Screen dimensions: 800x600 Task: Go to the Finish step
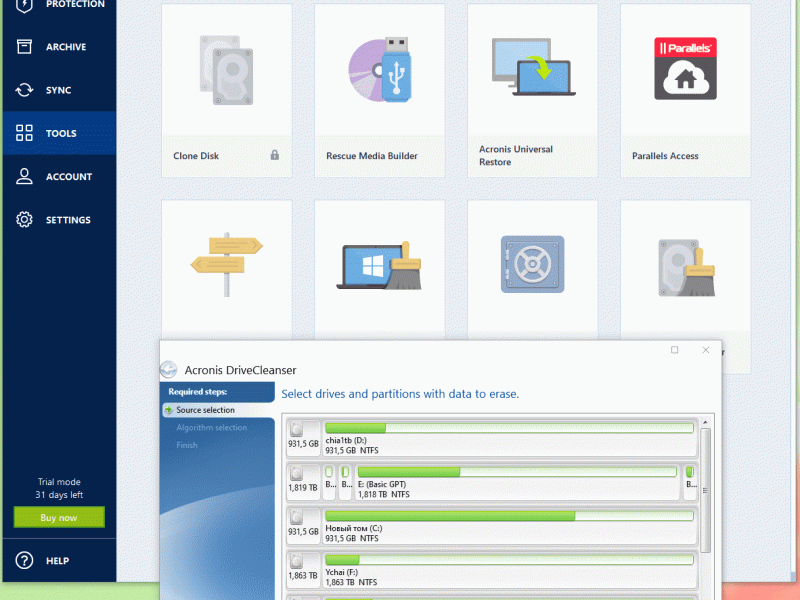click(x=187, y=445)
